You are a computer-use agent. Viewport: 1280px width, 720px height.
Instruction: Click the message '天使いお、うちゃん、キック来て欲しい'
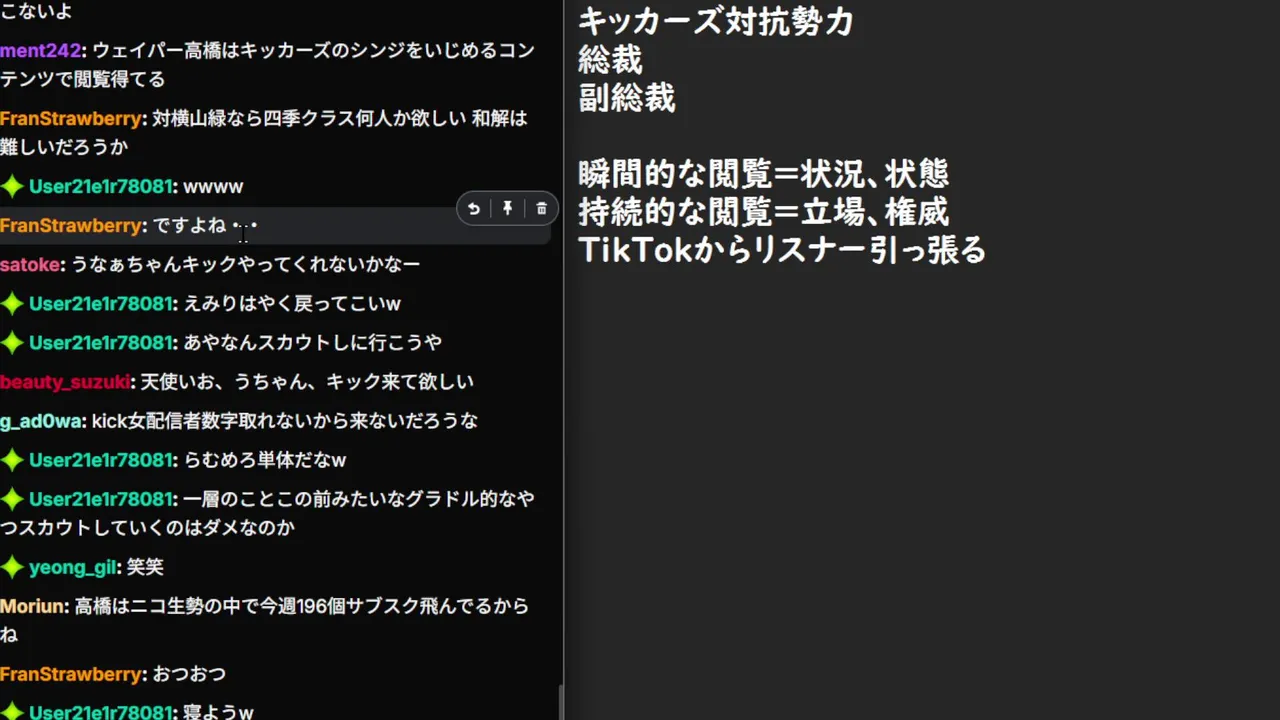[x=307, y=381]
